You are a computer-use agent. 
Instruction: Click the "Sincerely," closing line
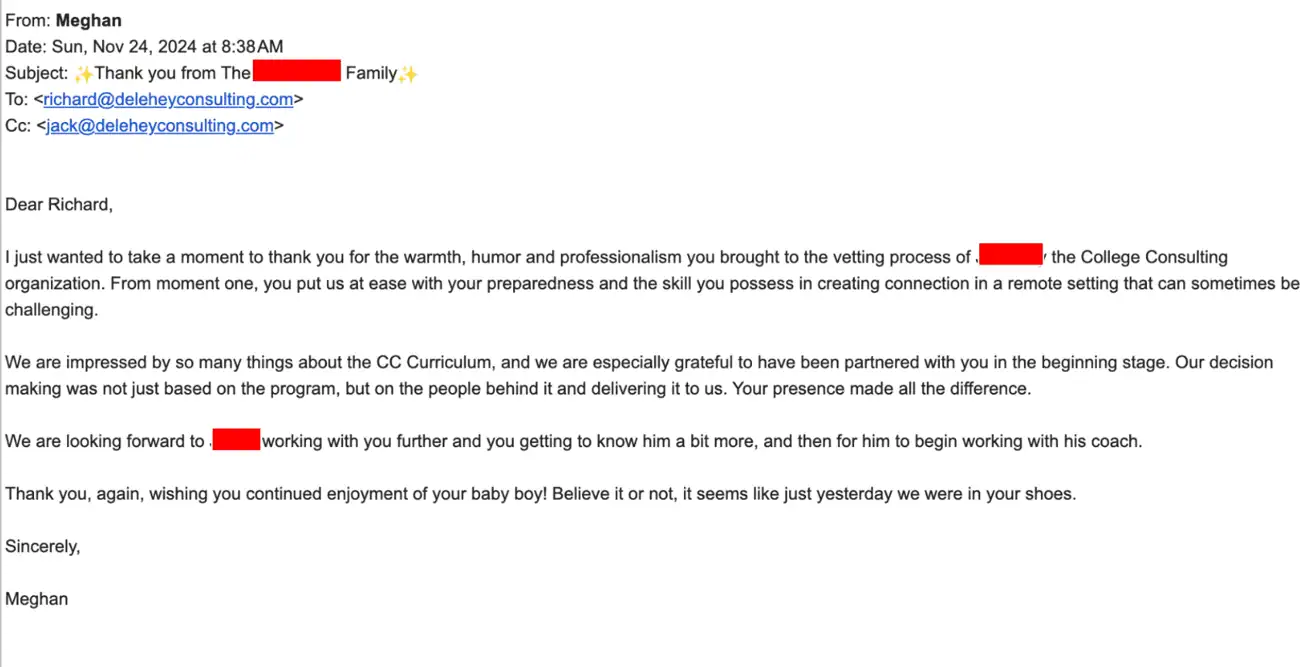43,546
